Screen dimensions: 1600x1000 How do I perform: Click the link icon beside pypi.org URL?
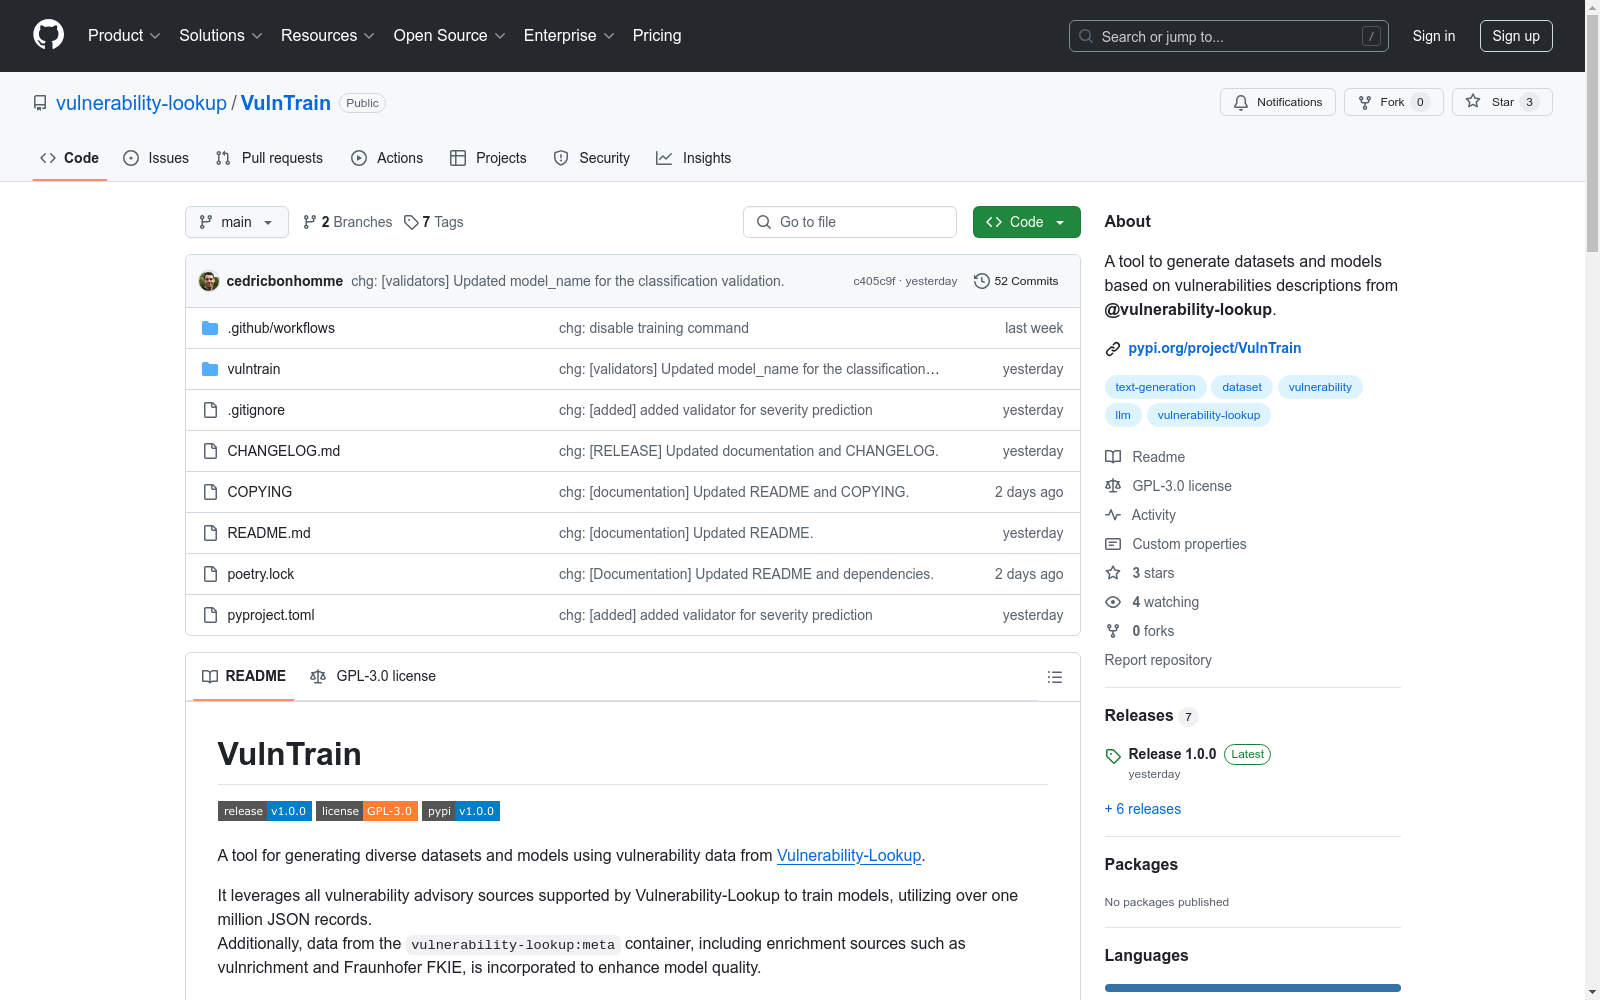click(x=1113, y=349)
